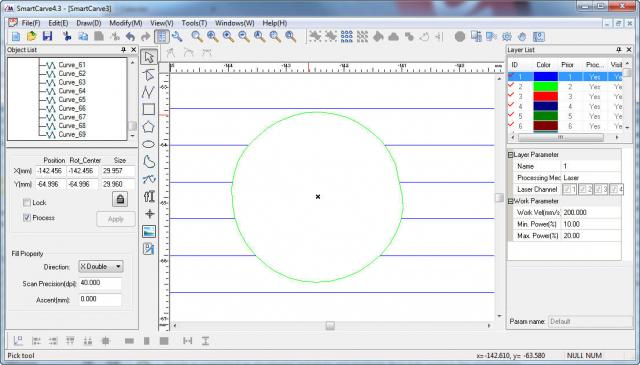
Task: Click the Undo arrow icon
Action: pos(130,37)
